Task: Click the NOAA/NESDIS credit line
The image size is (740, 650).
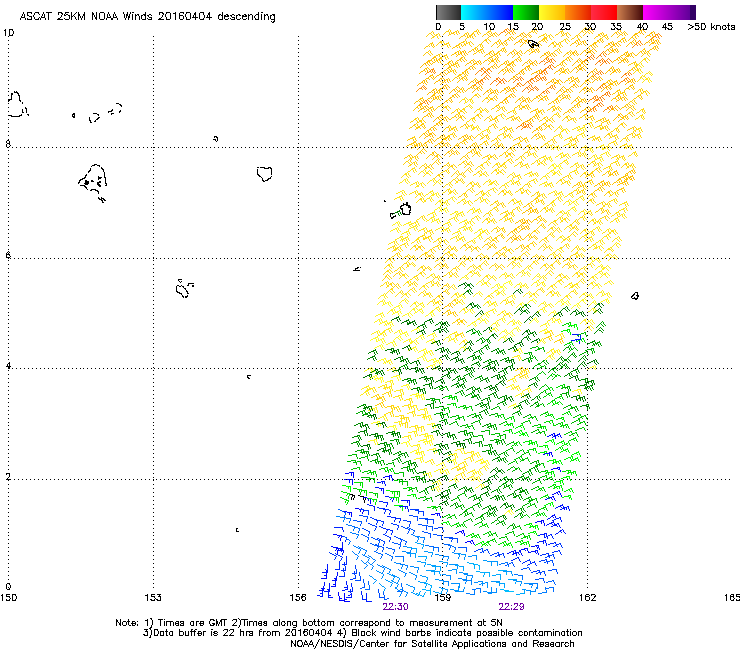Action: [432, 644]
